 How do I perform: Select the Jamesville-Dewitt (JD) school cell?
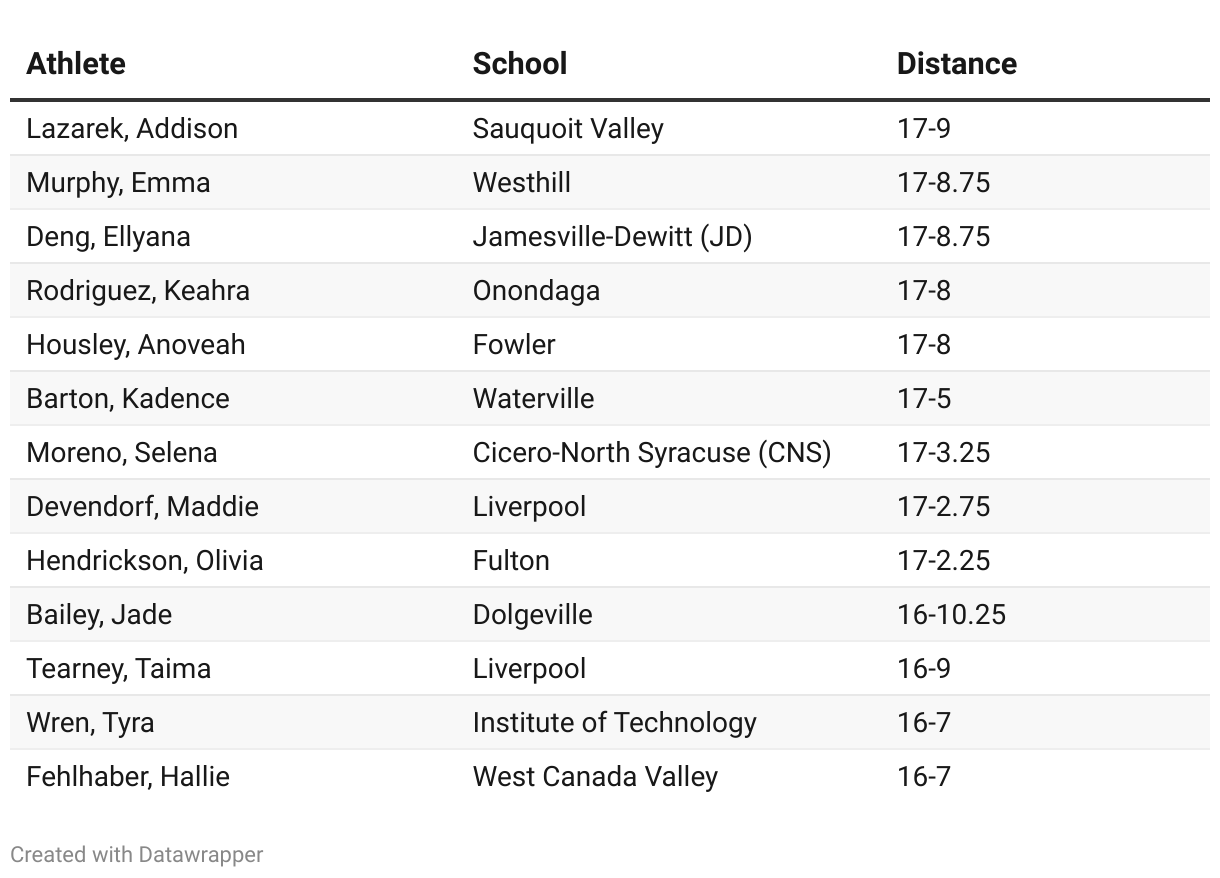(x=612, y=237)
